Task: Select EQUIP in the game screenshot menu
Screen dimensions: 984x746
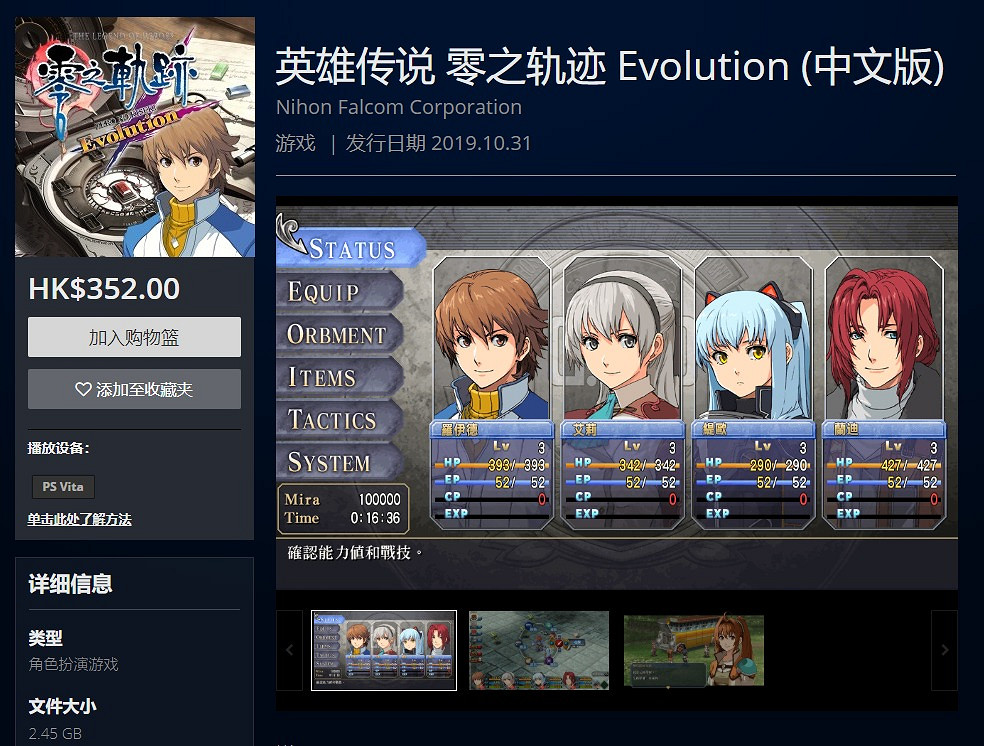Action: click(x=339, y=291)
